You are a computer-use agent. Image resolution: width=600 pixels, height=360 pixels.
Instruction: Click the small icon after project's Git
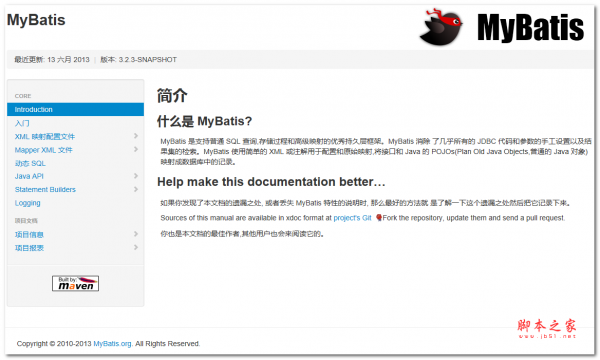point(378,218)
